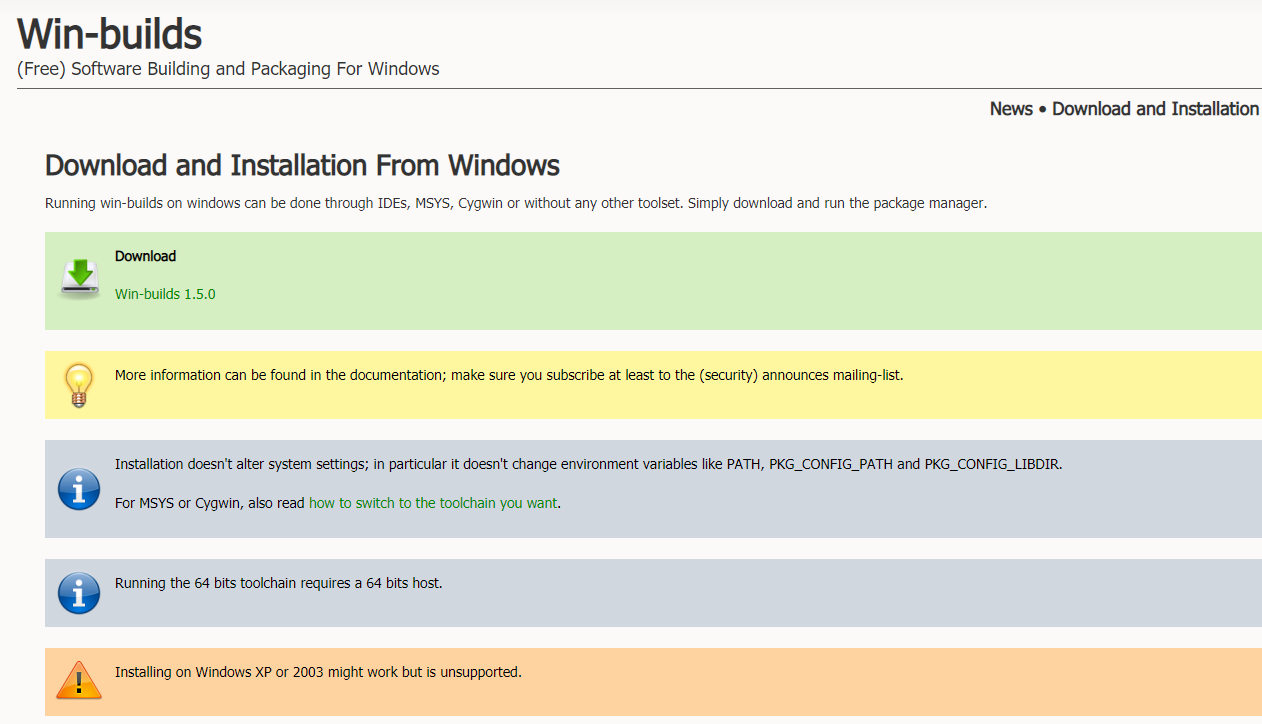The width and height of the screenshot is (1262, 724).
Task: Open how to switch toolchain link
Action: click(433, 503)
